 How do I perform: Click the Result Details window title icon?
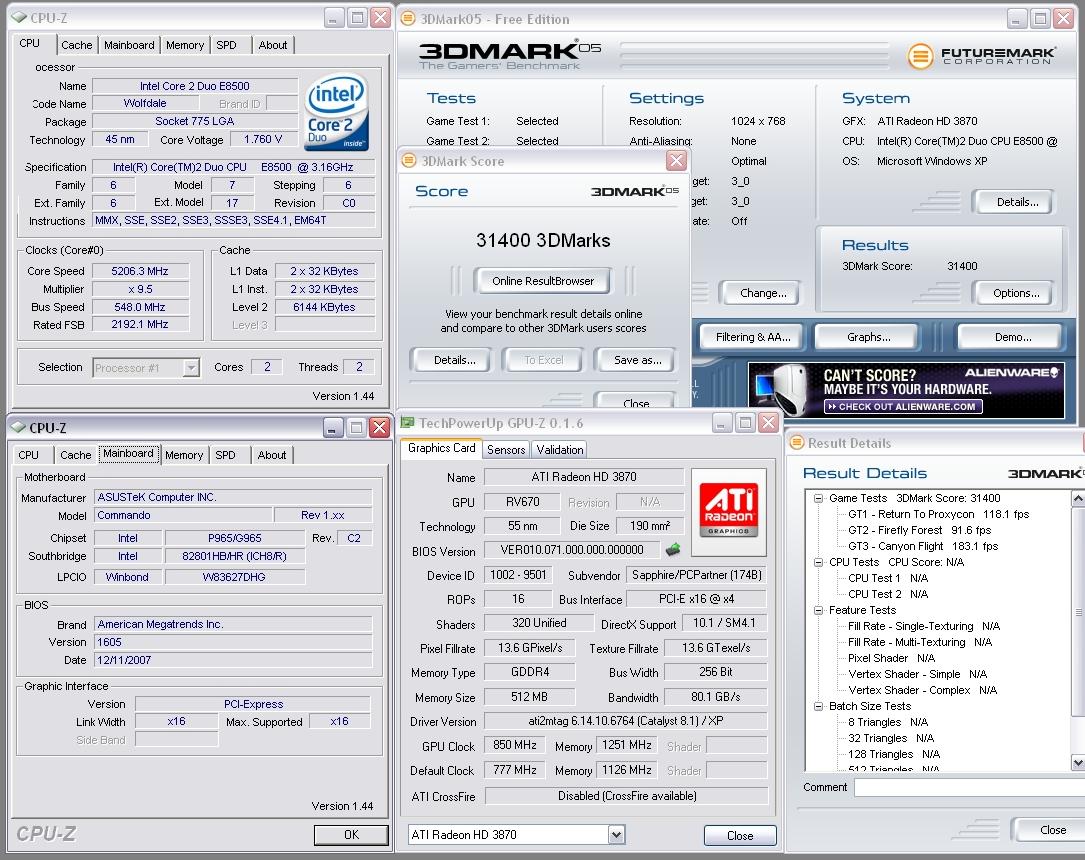tap(797, 443)
